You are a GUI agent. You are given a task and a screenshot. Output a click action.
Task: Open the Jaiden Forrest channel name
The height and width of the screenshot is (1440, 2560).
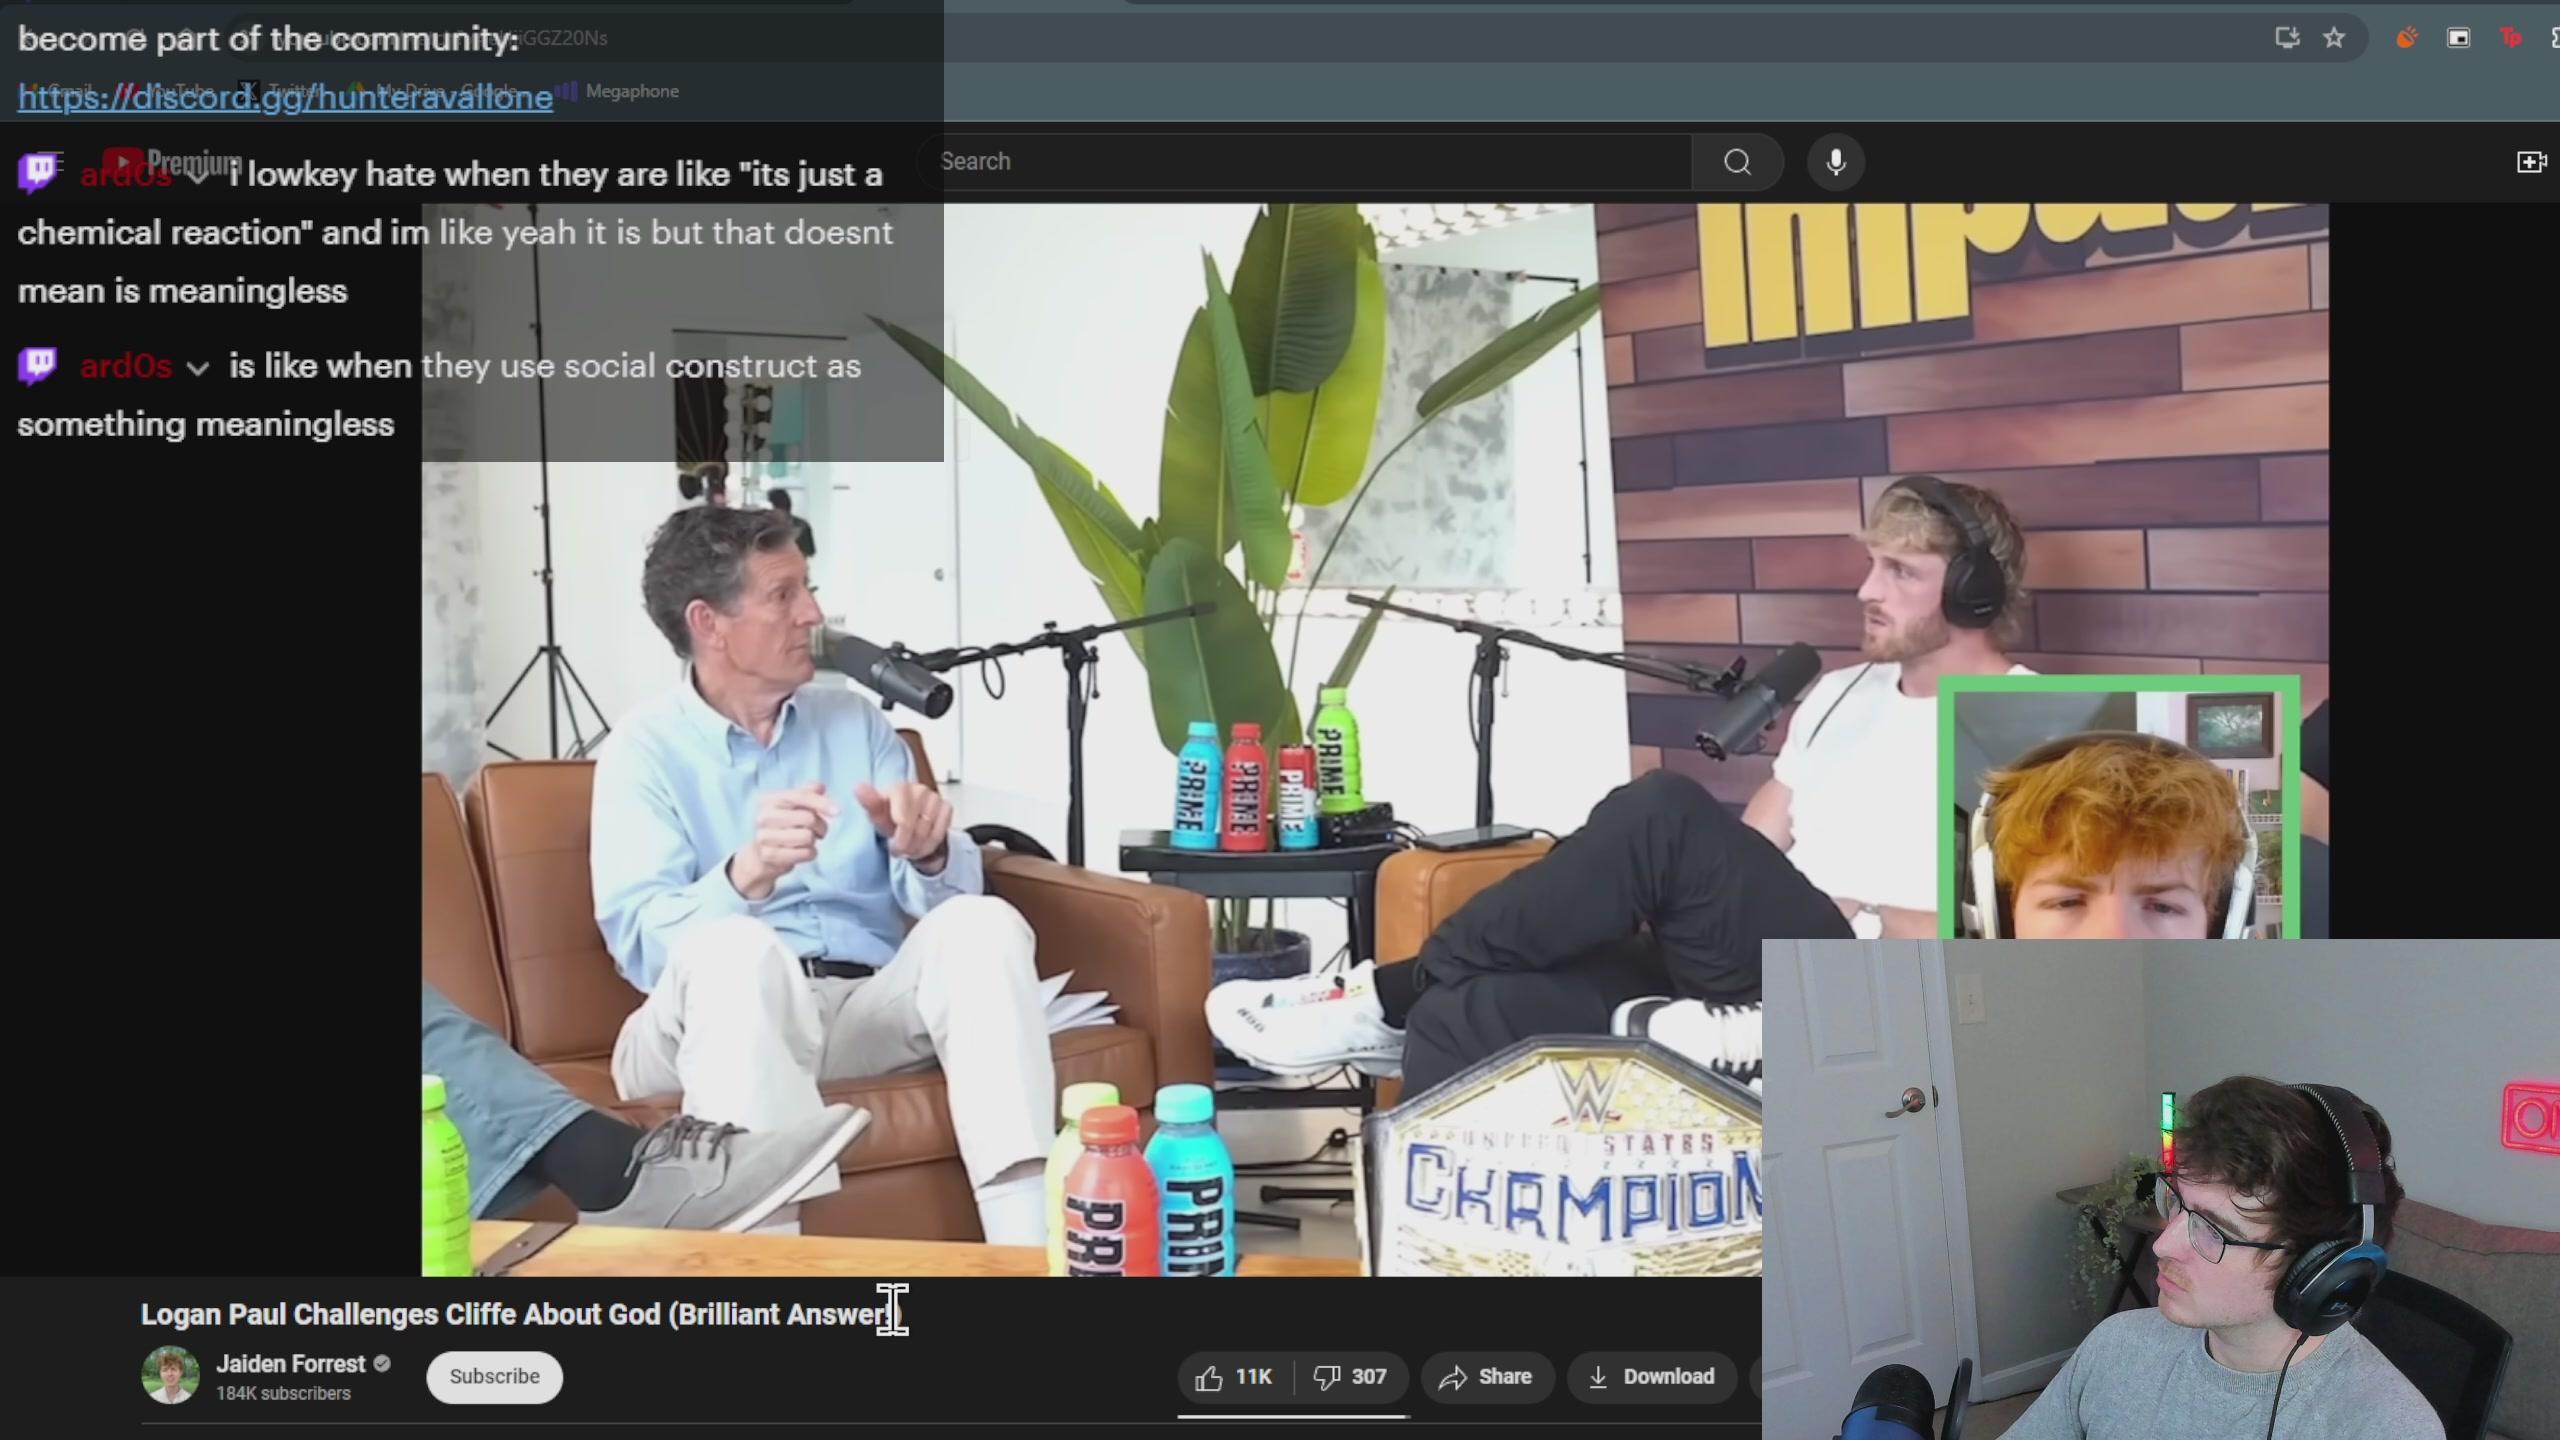pyautogui.click(x=291, y=1364)
